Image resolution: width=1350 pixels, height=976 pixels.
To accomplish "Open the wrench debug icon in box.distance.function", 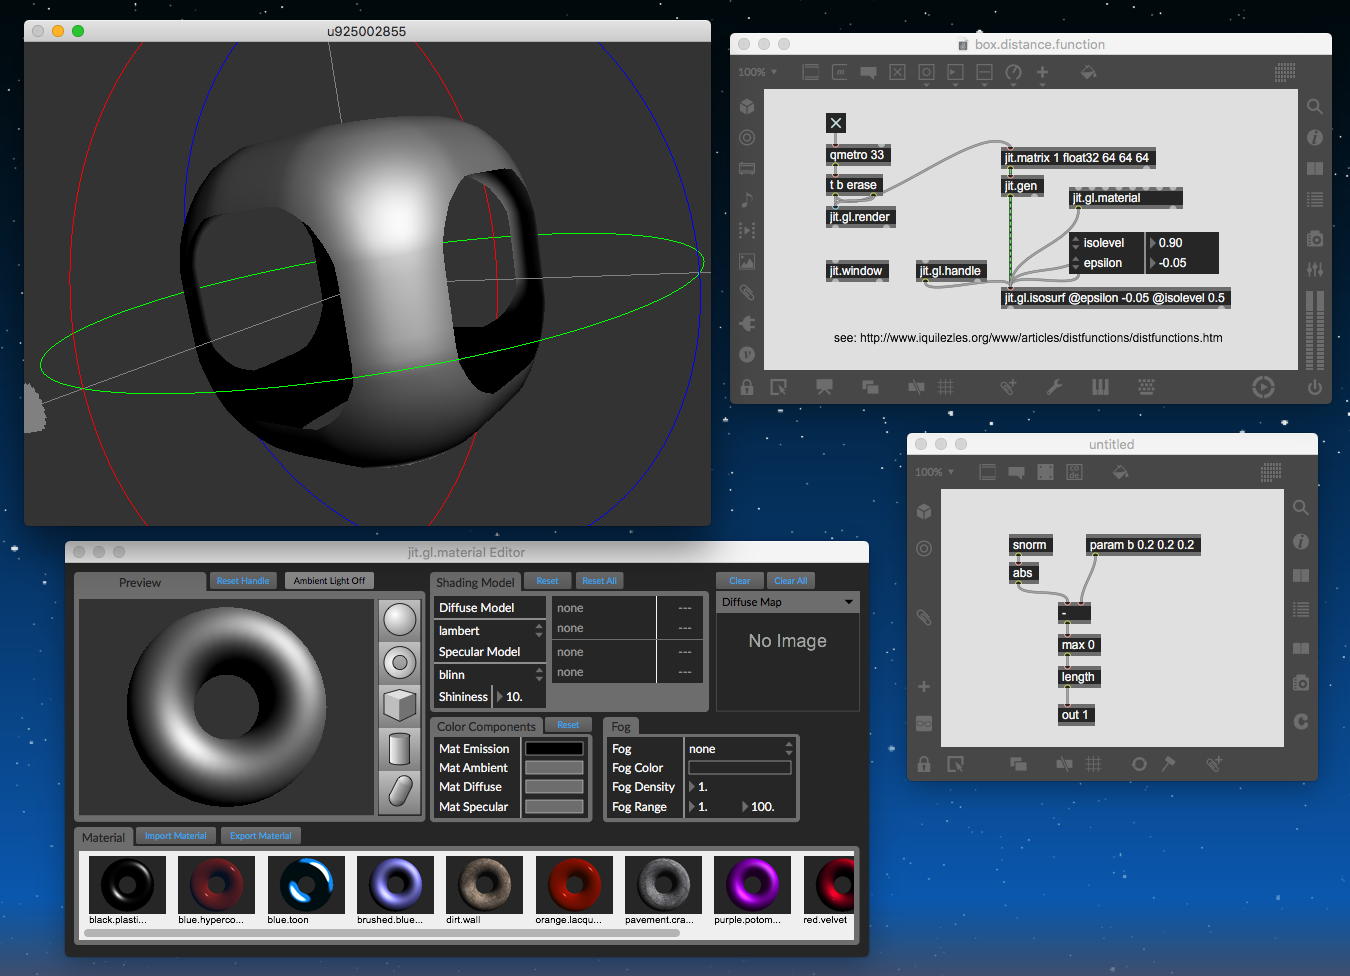I will (x=1054, y=387).
